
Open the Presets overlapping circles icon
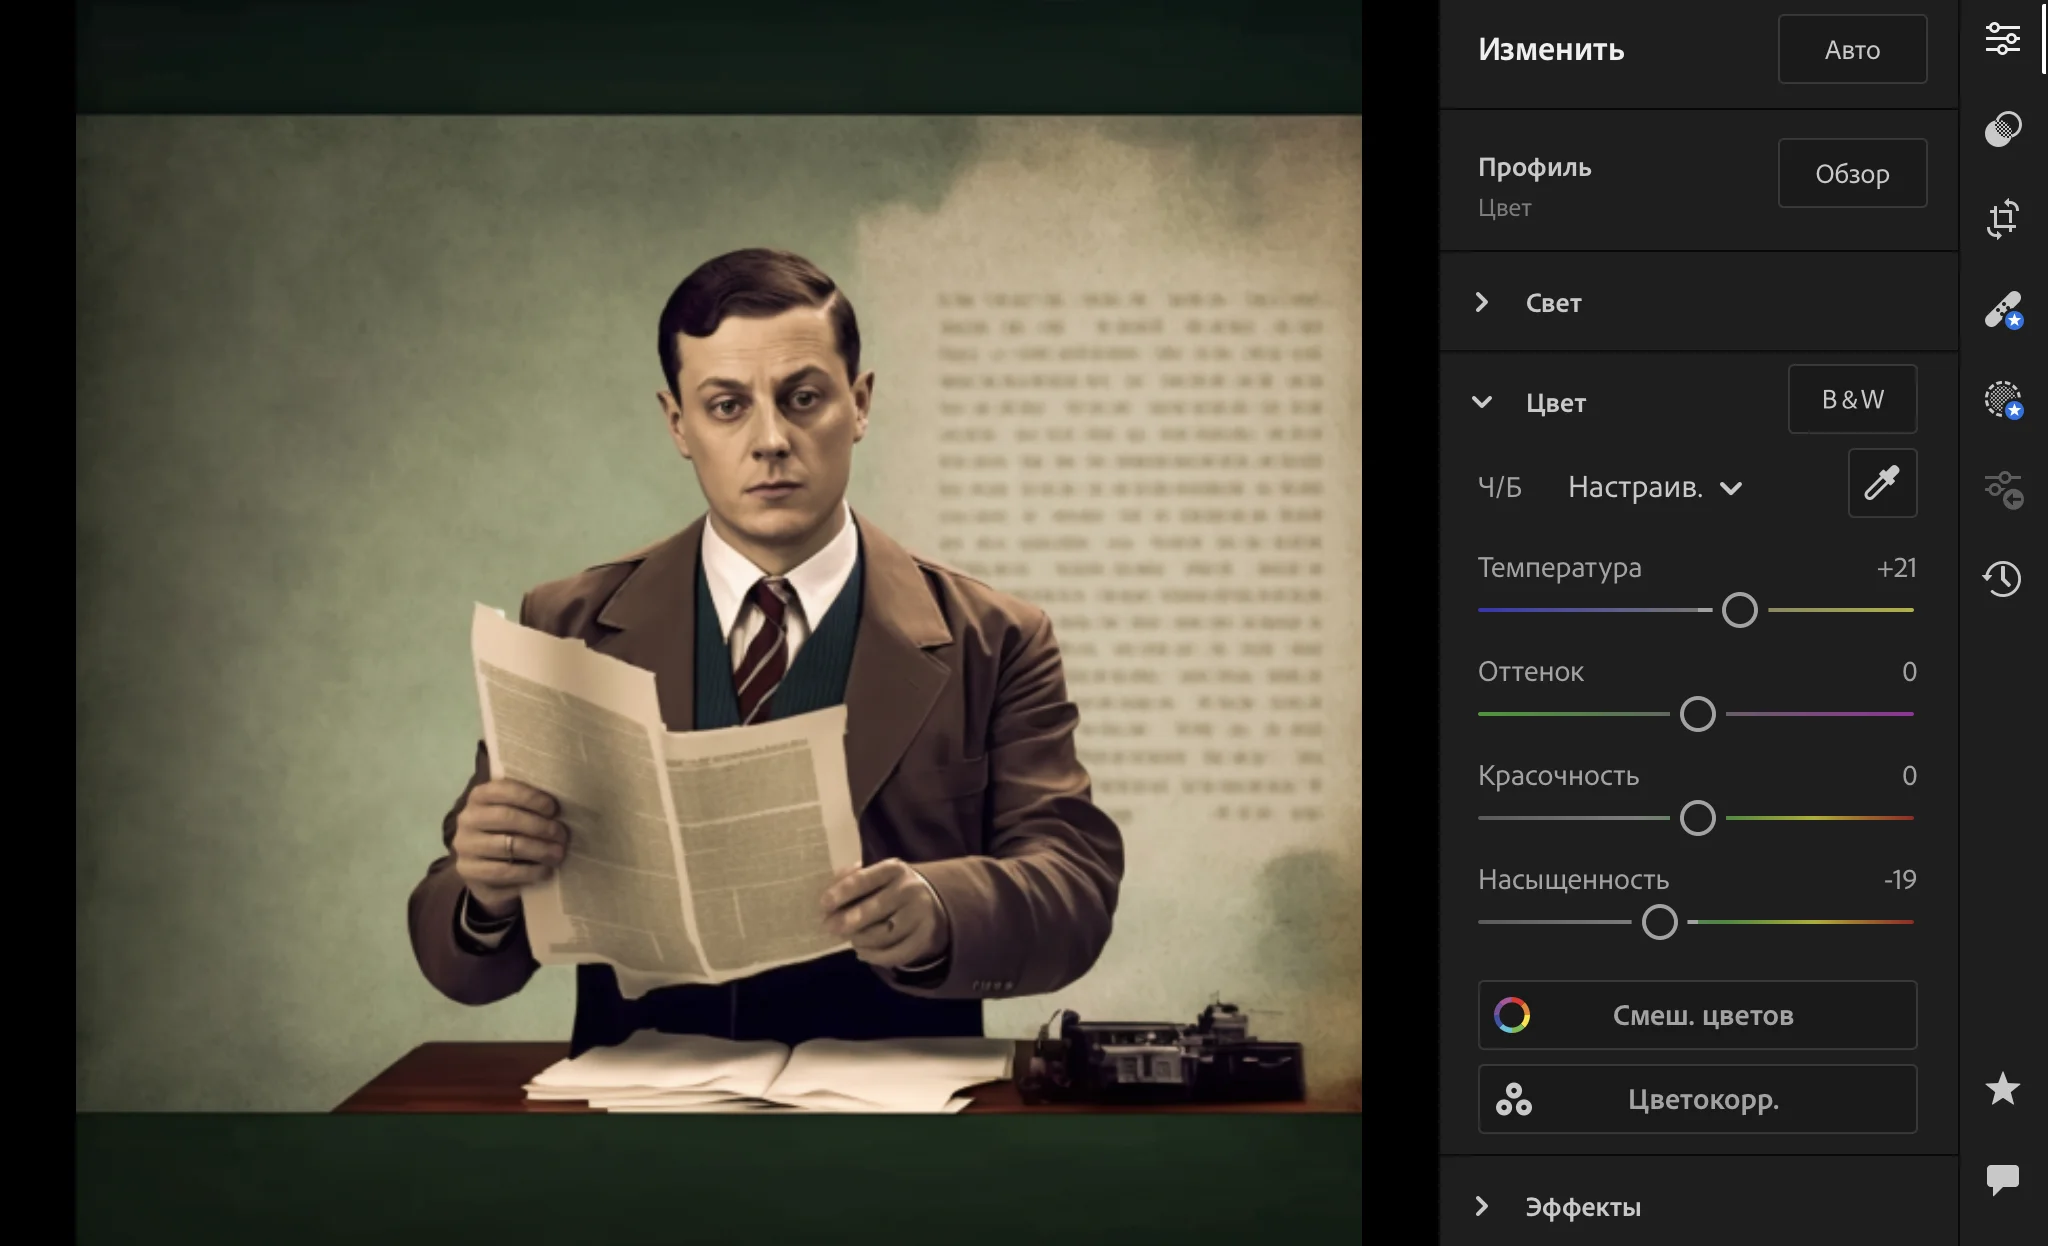(x=2002, y=129)
